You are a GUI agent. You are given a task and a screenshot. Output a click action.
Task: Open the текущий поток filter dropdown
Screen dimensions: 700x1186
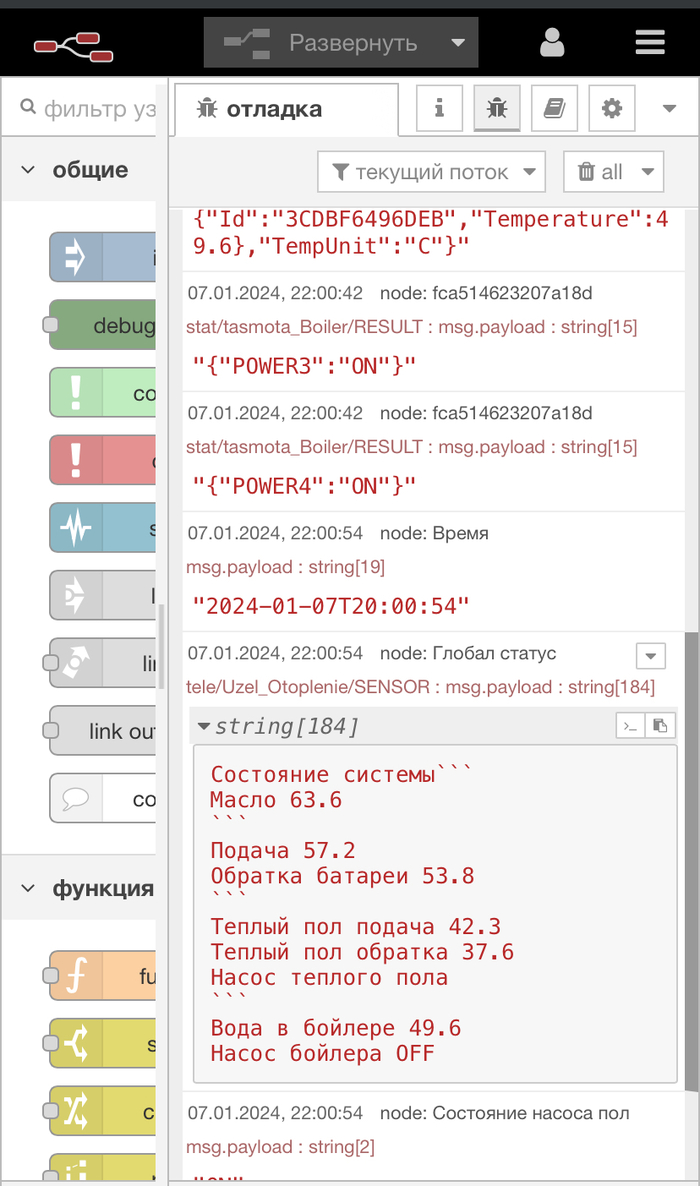431,172
